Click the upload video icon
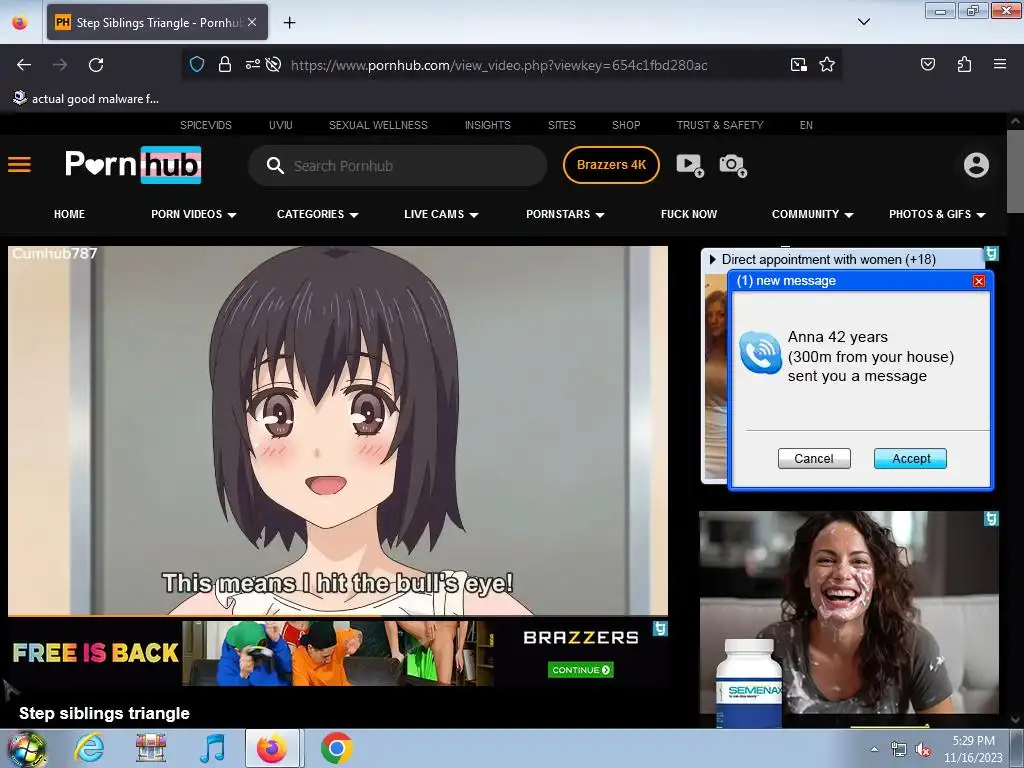 [690, 165]
